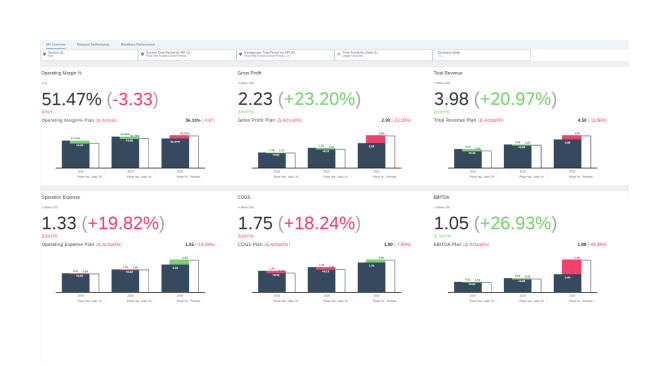Screen dimensions: 669x366
Task: Select the 1.75 COGS value
Action: 255,223
